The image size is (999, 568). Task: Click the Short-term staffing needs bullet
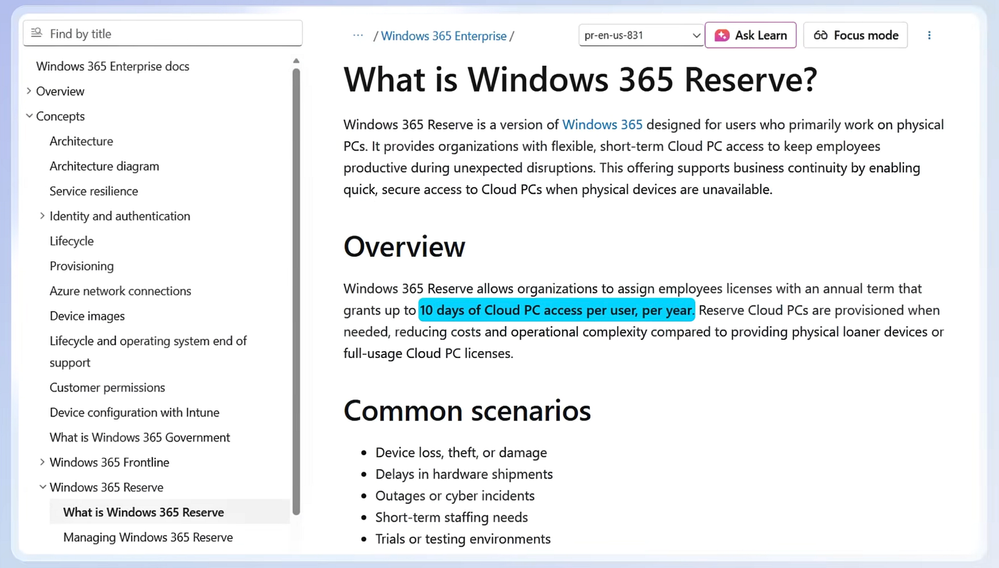pyautogui.click(x=452, y=518)
